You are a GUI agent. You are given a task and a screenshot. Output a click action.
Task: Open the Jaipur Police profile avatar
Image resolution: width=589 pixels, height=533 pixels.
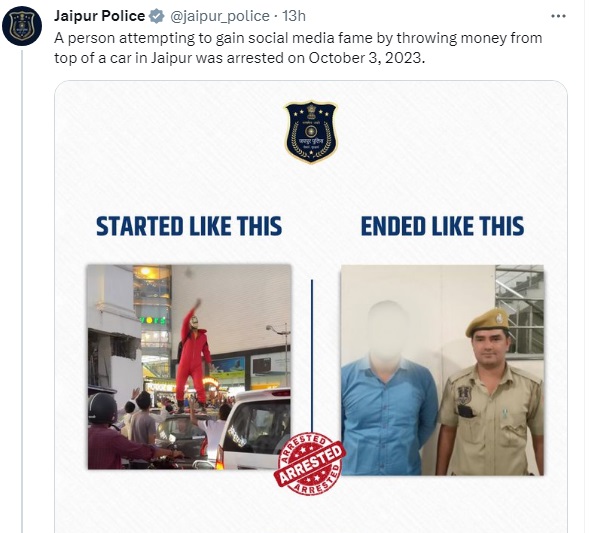[x=22, y=26]
